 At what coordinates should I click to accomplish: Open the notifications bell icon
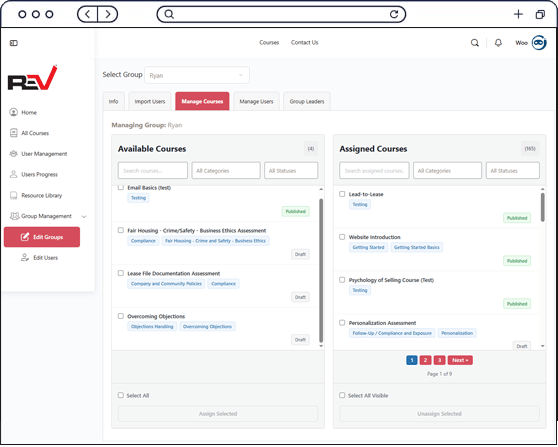point(498,43)
